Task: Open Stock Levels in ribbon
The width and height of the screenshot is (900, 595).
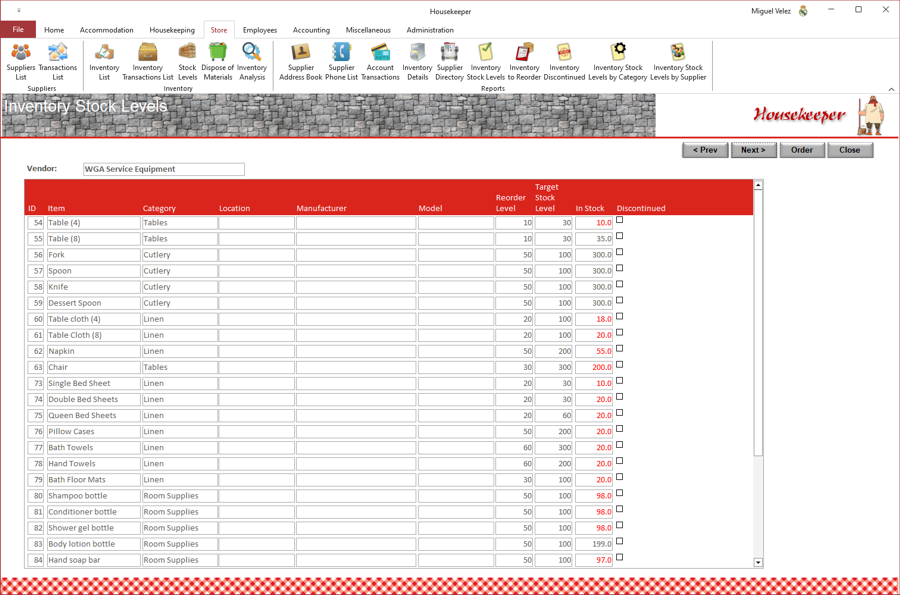Action: 187,61
